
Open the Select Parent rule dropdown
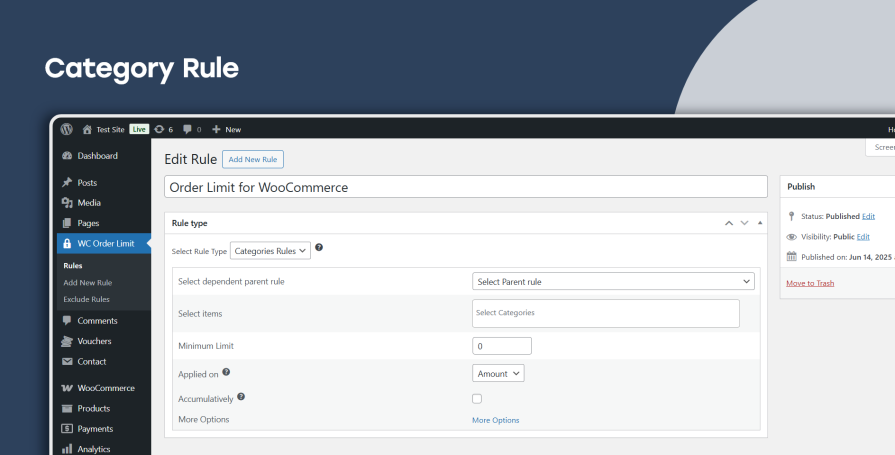613,281
